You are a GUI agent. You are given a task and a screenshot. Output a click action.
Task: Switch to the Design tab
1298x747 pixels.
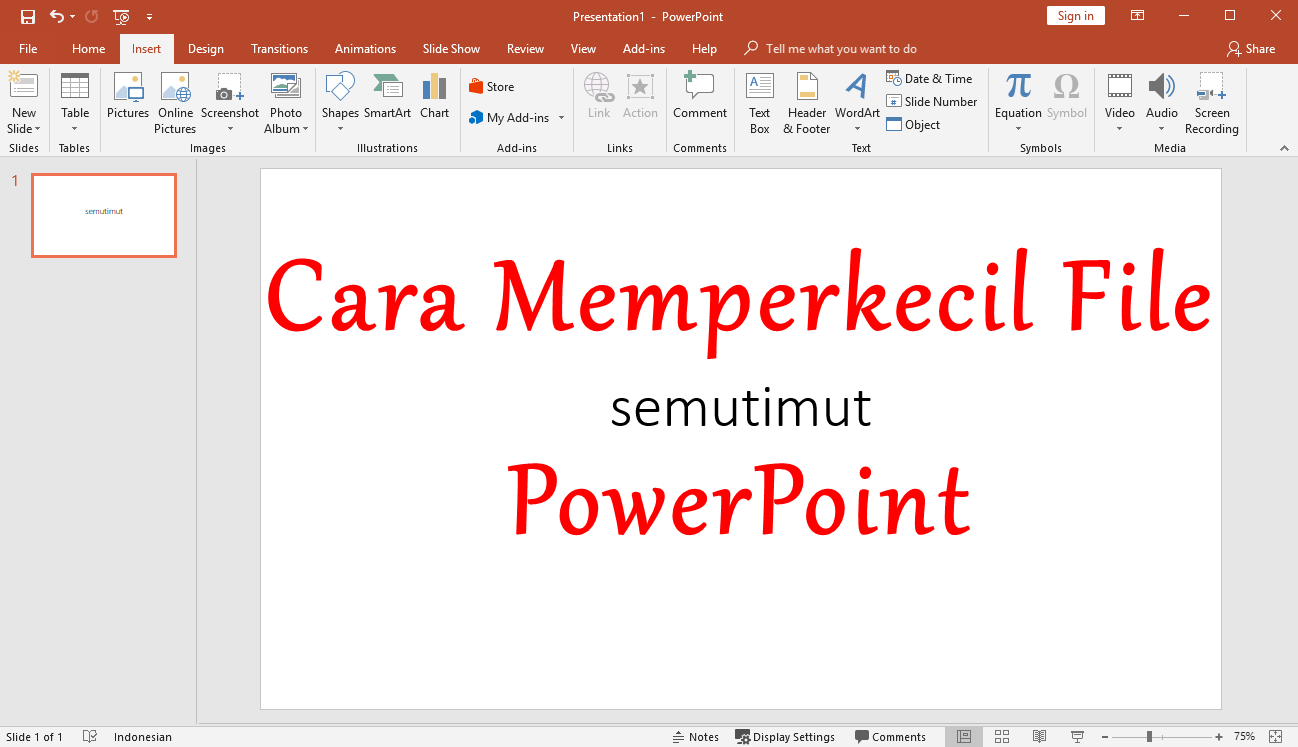206,49
